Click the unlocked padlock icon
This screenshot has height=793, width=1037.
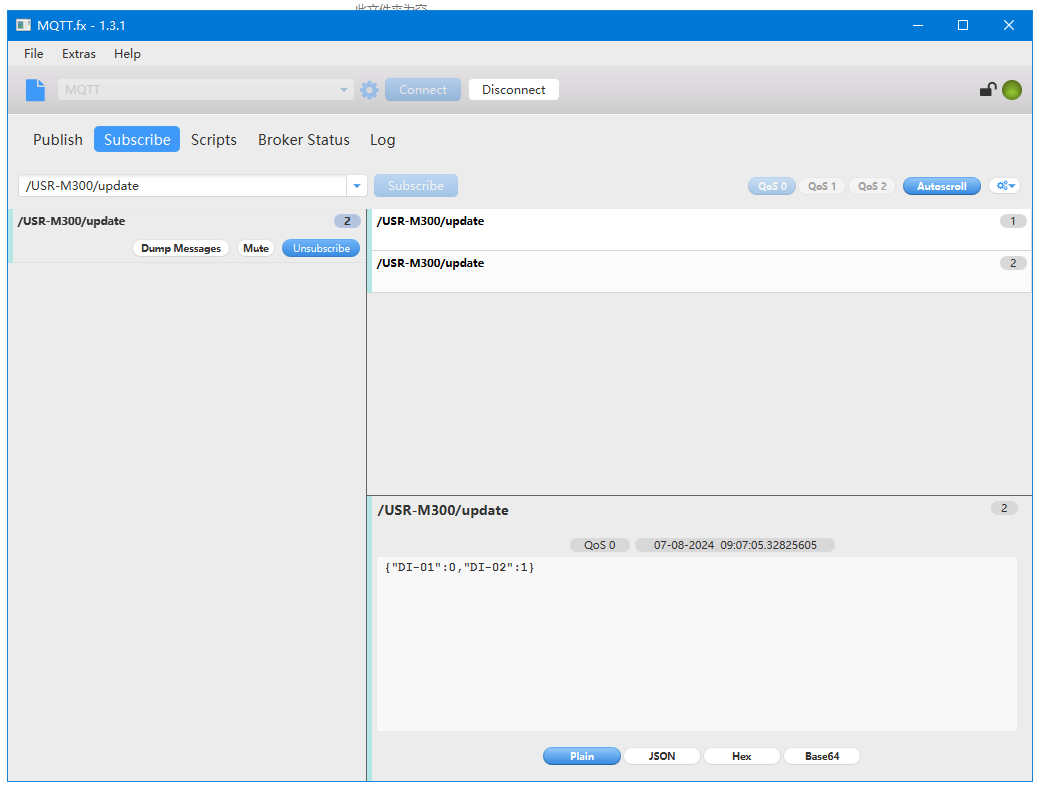987,90
